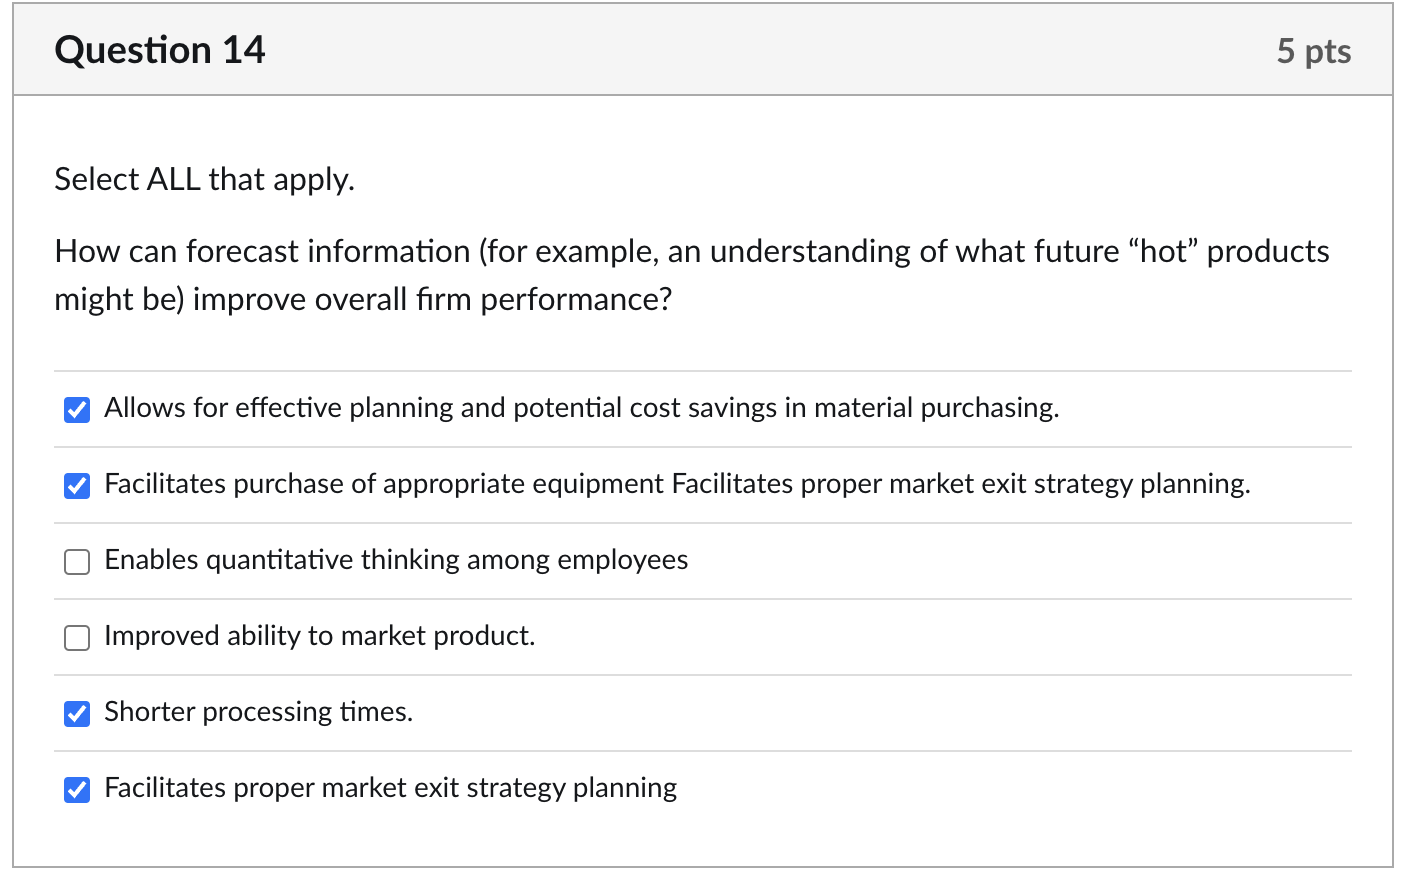Click the 'Allows for effective planning' answer label text
This screenshot has width=1404, height=880.
pos(581,408)
